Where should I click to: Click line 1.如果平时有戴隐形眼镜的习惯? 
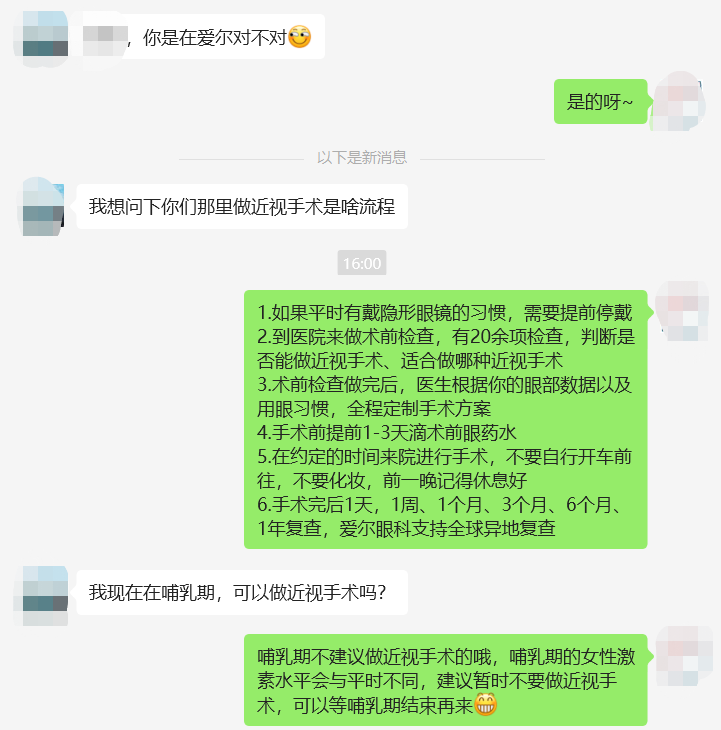(x=445, y=312)
